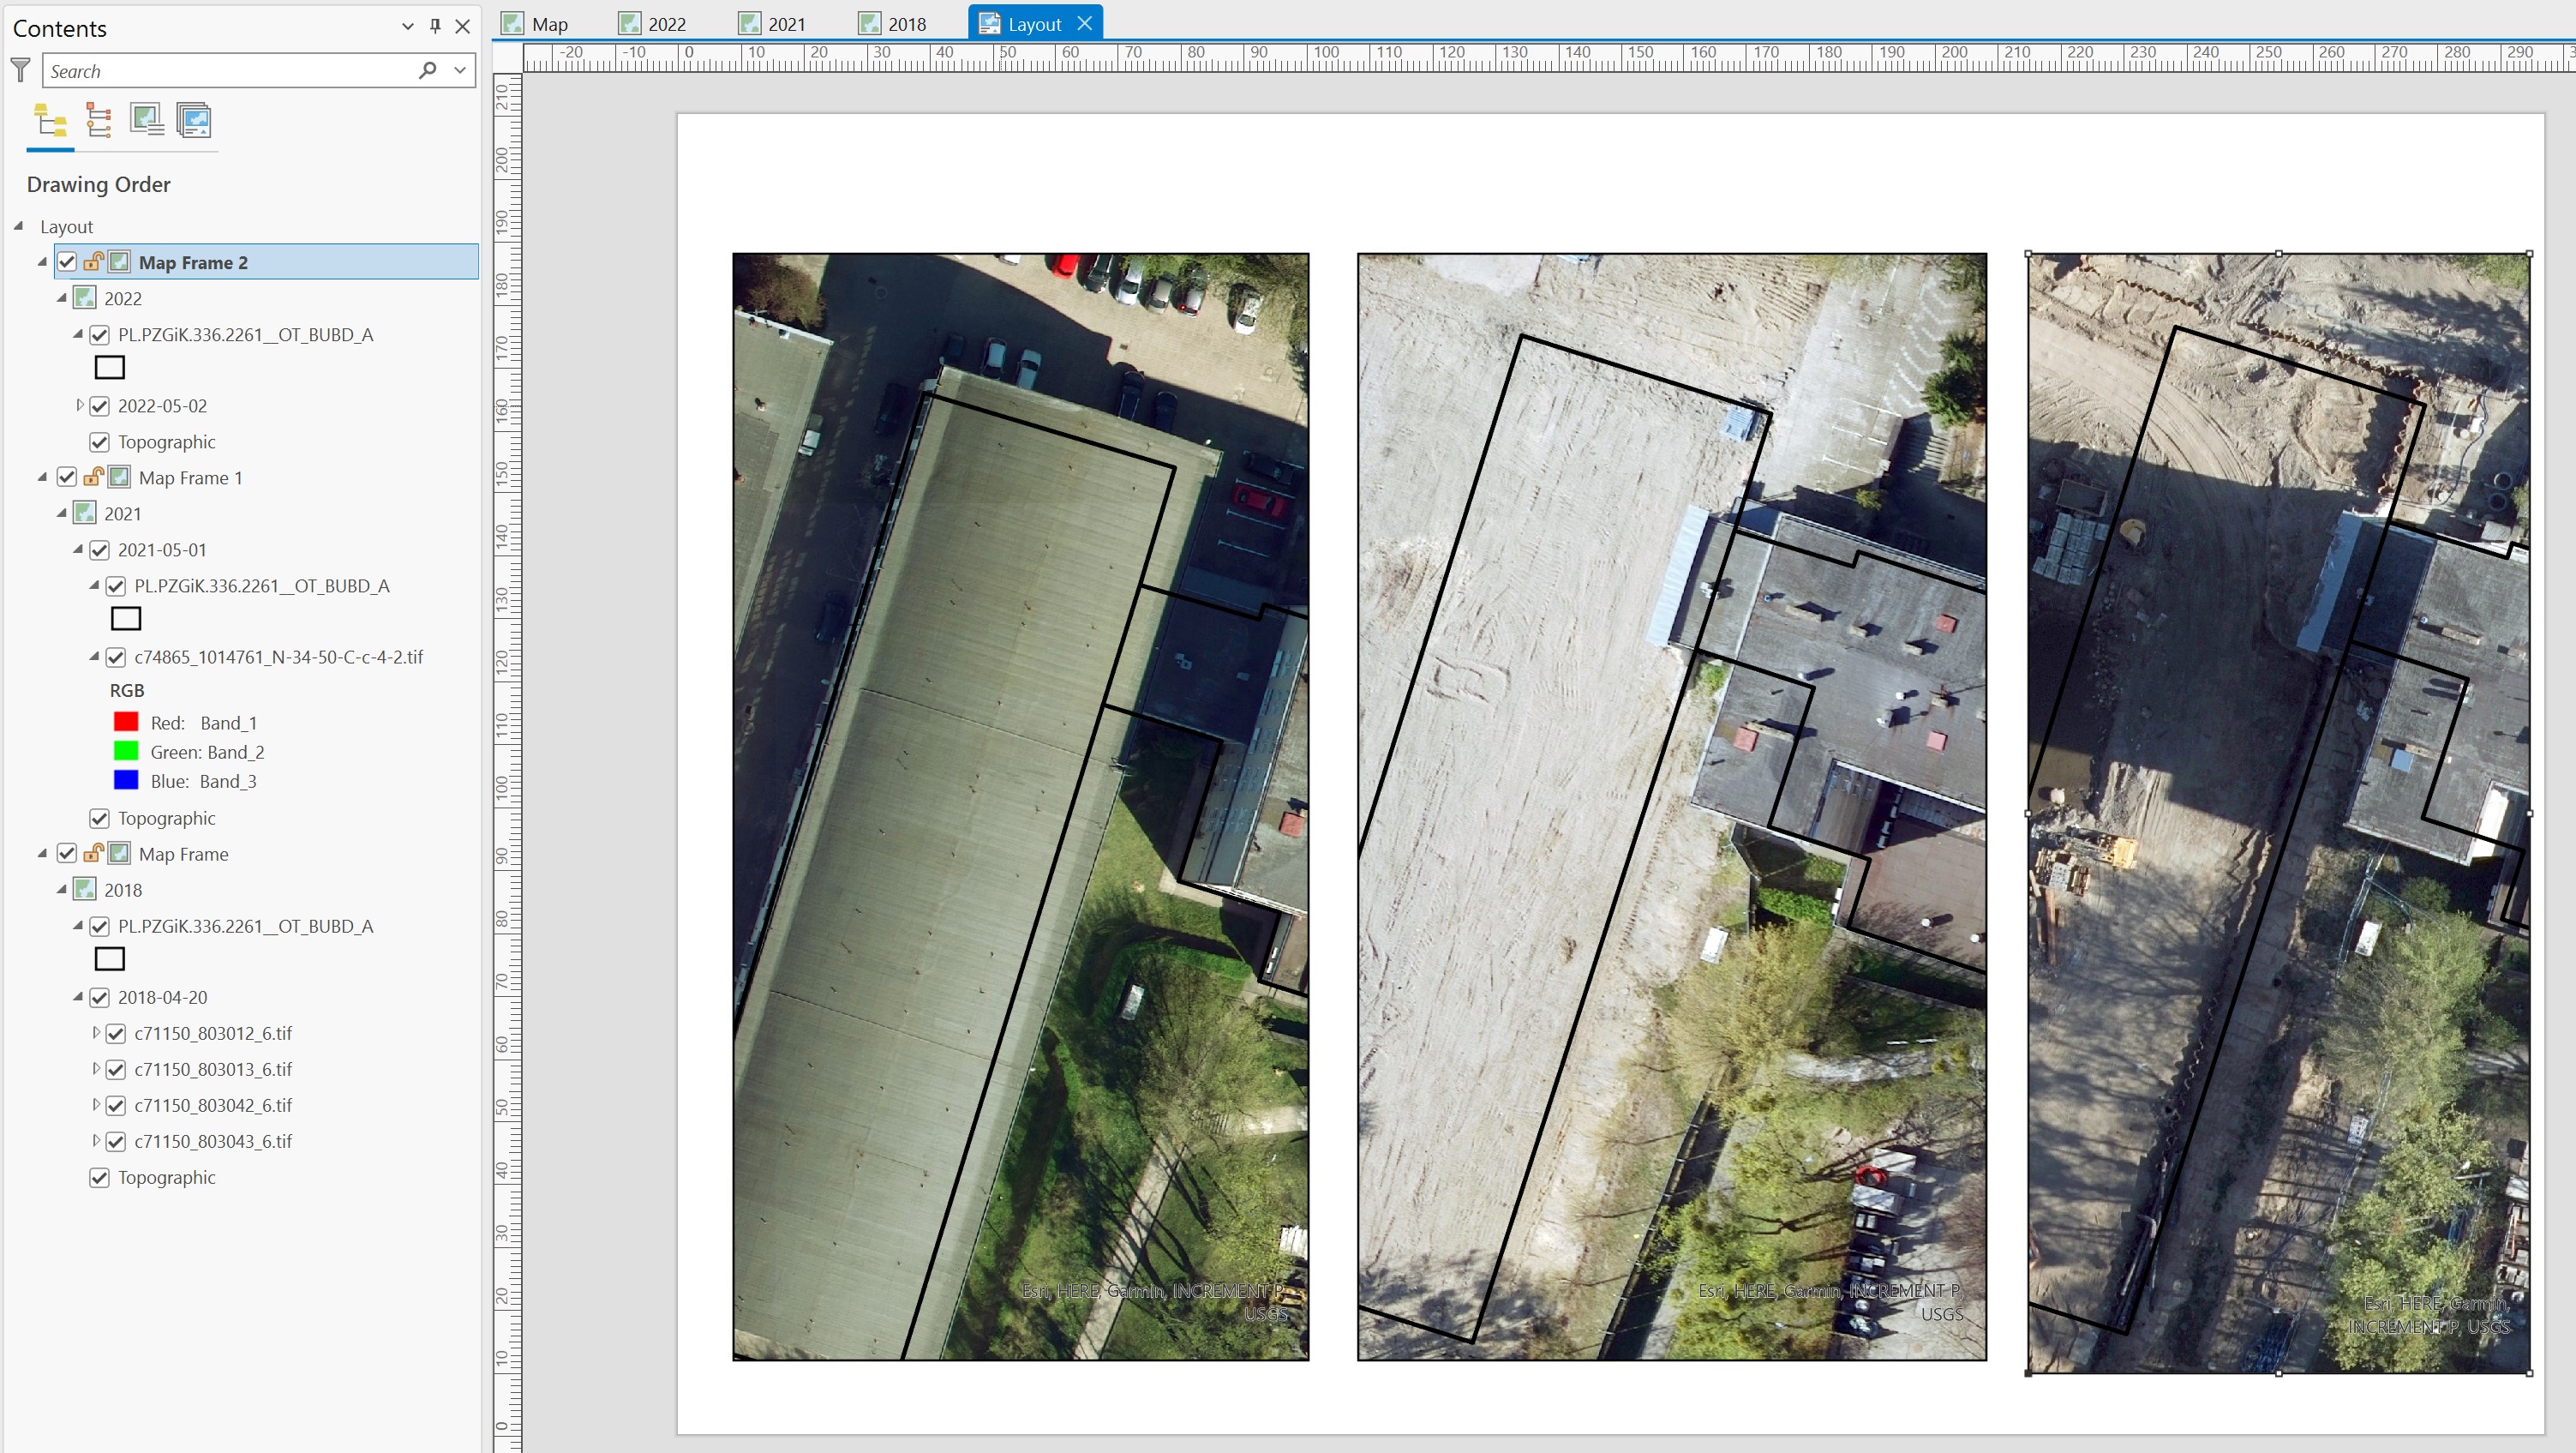
Task: Collapse the Map Frame 1 node
Action: pos(42,477)
